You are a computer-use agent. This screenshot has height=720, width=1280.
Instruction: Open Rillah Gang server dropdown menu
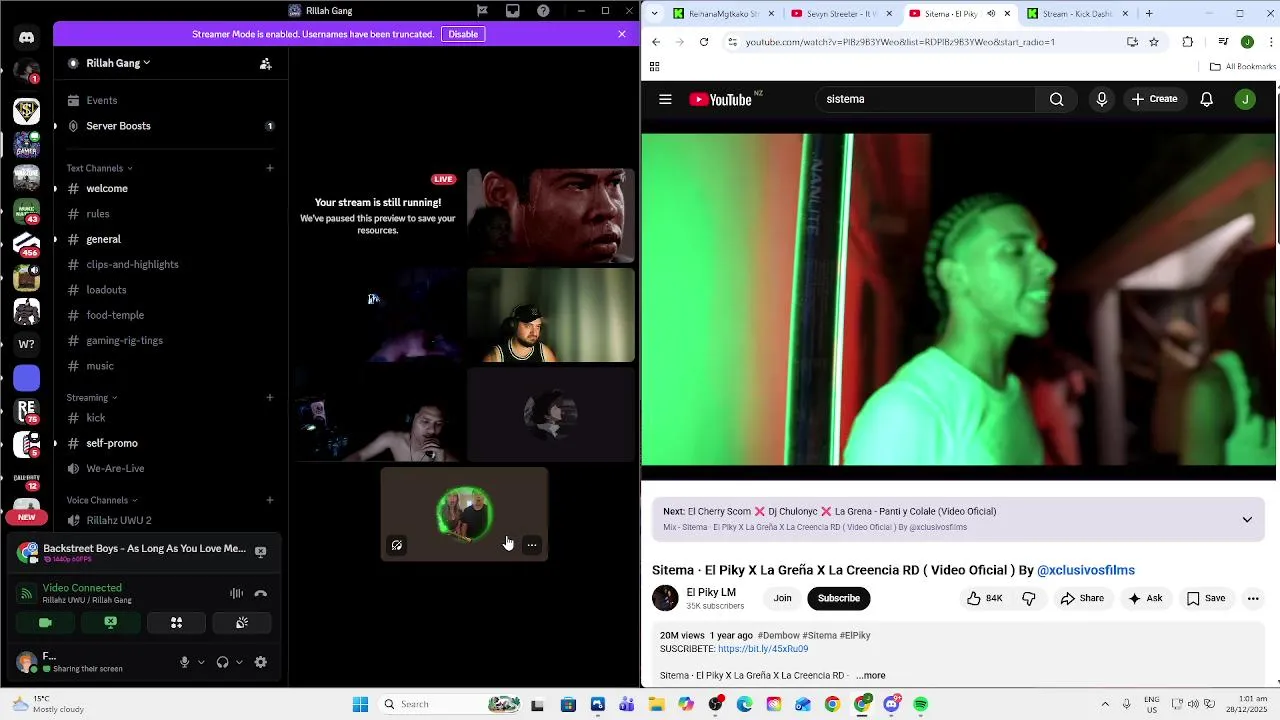coord(118,63)
